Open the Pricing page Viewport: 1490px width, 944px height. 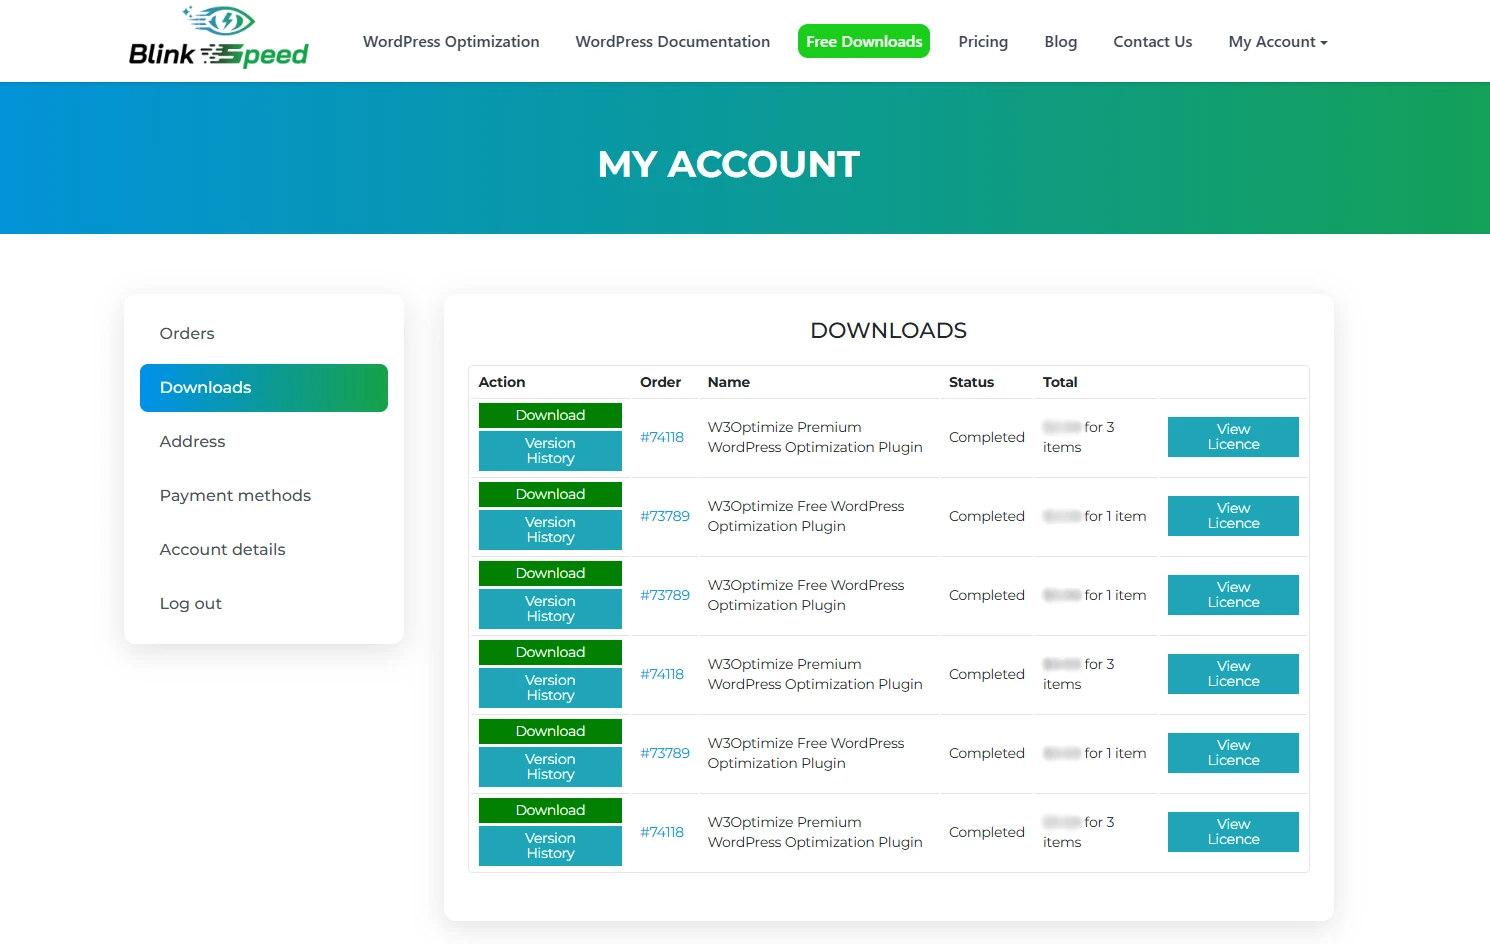(983, 42)
